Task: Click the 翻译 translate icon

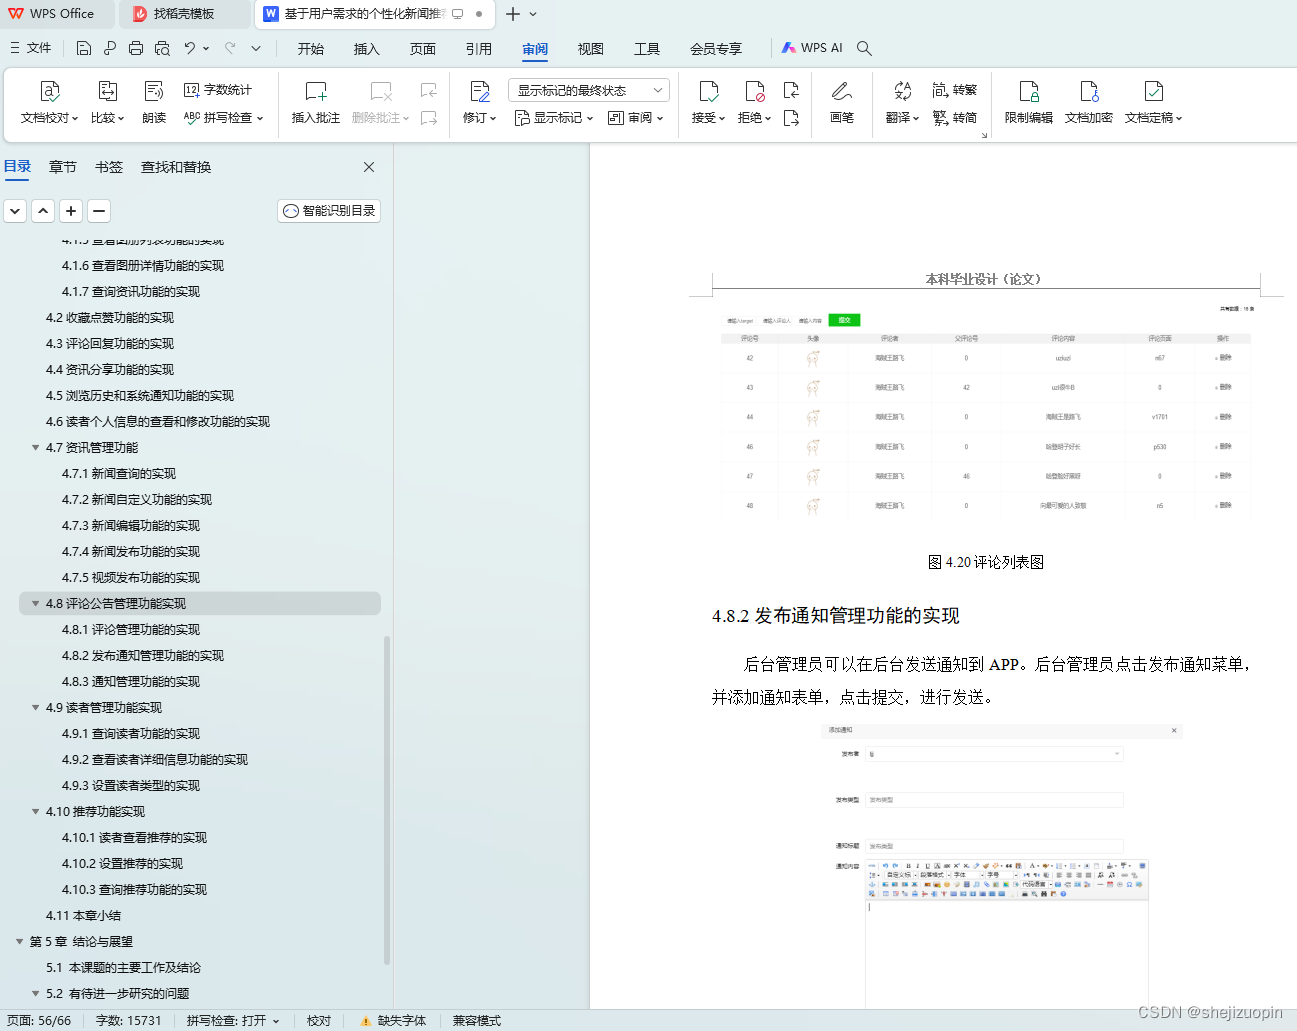Action: (901, 103)
